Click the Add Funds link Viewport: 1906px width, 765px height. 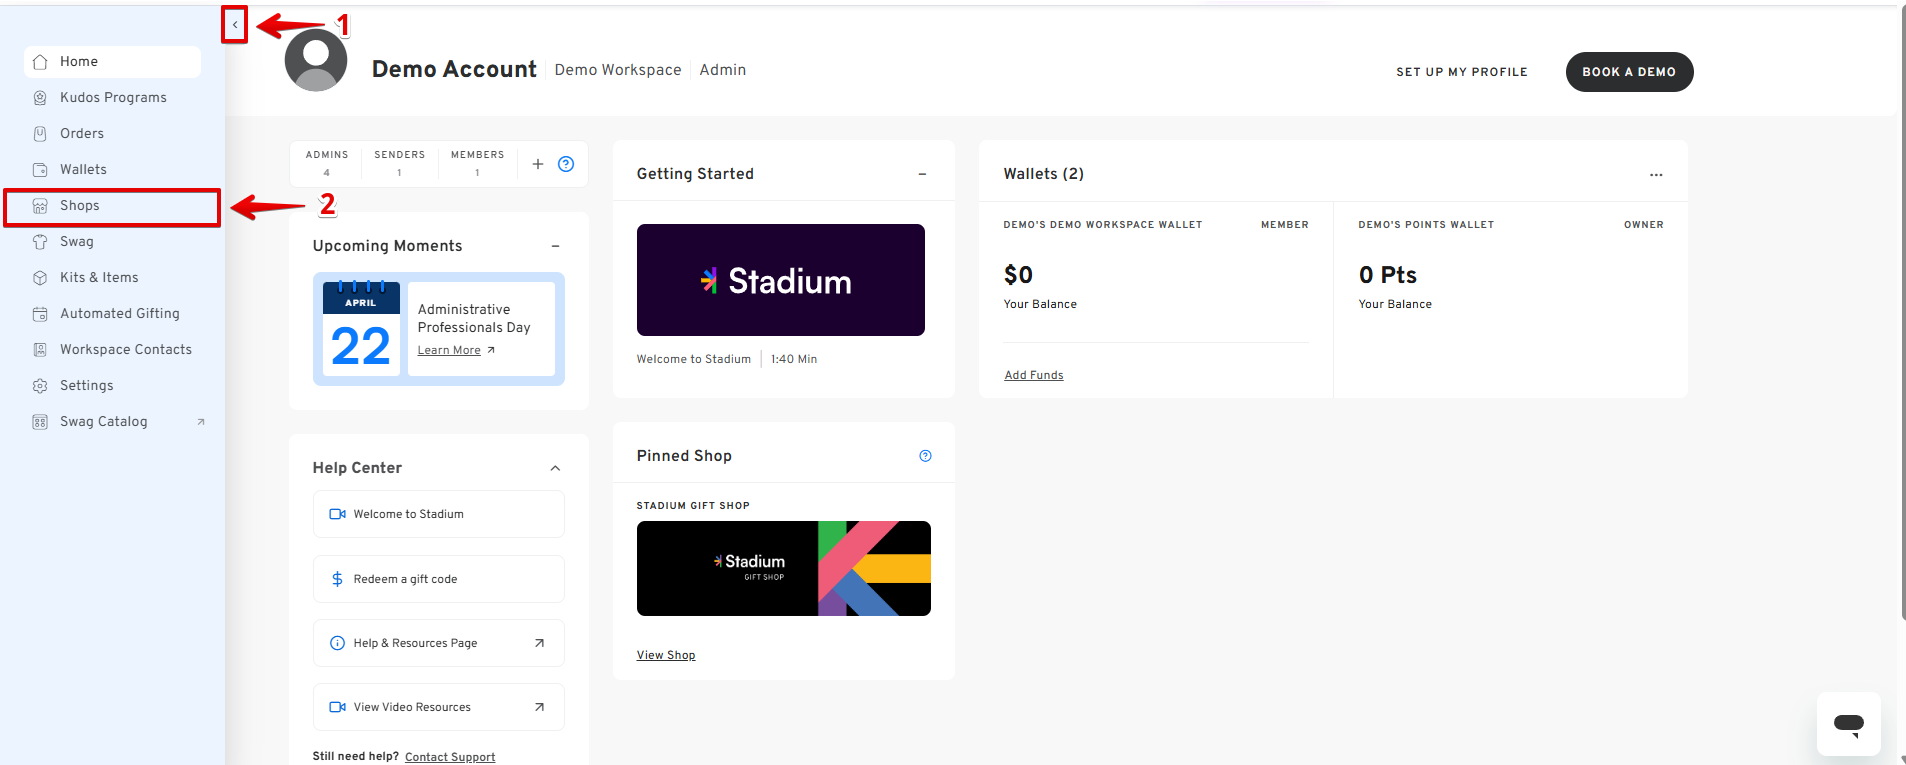pos(1033,375)
